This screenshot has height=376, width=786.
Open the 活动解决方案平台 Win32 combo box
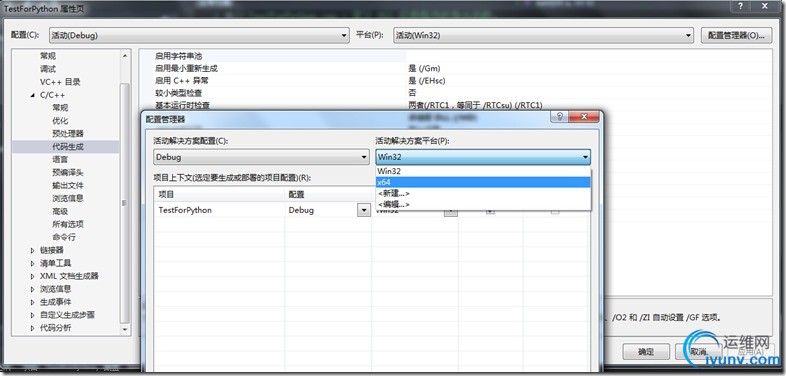[x=483, y=157]
